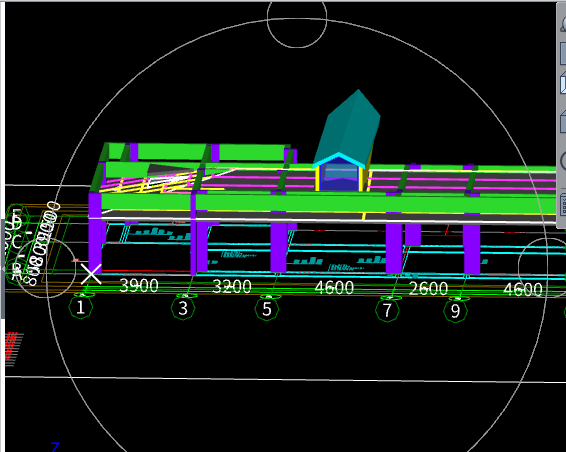Click the white X marker near grid 1

coord(91,274)
